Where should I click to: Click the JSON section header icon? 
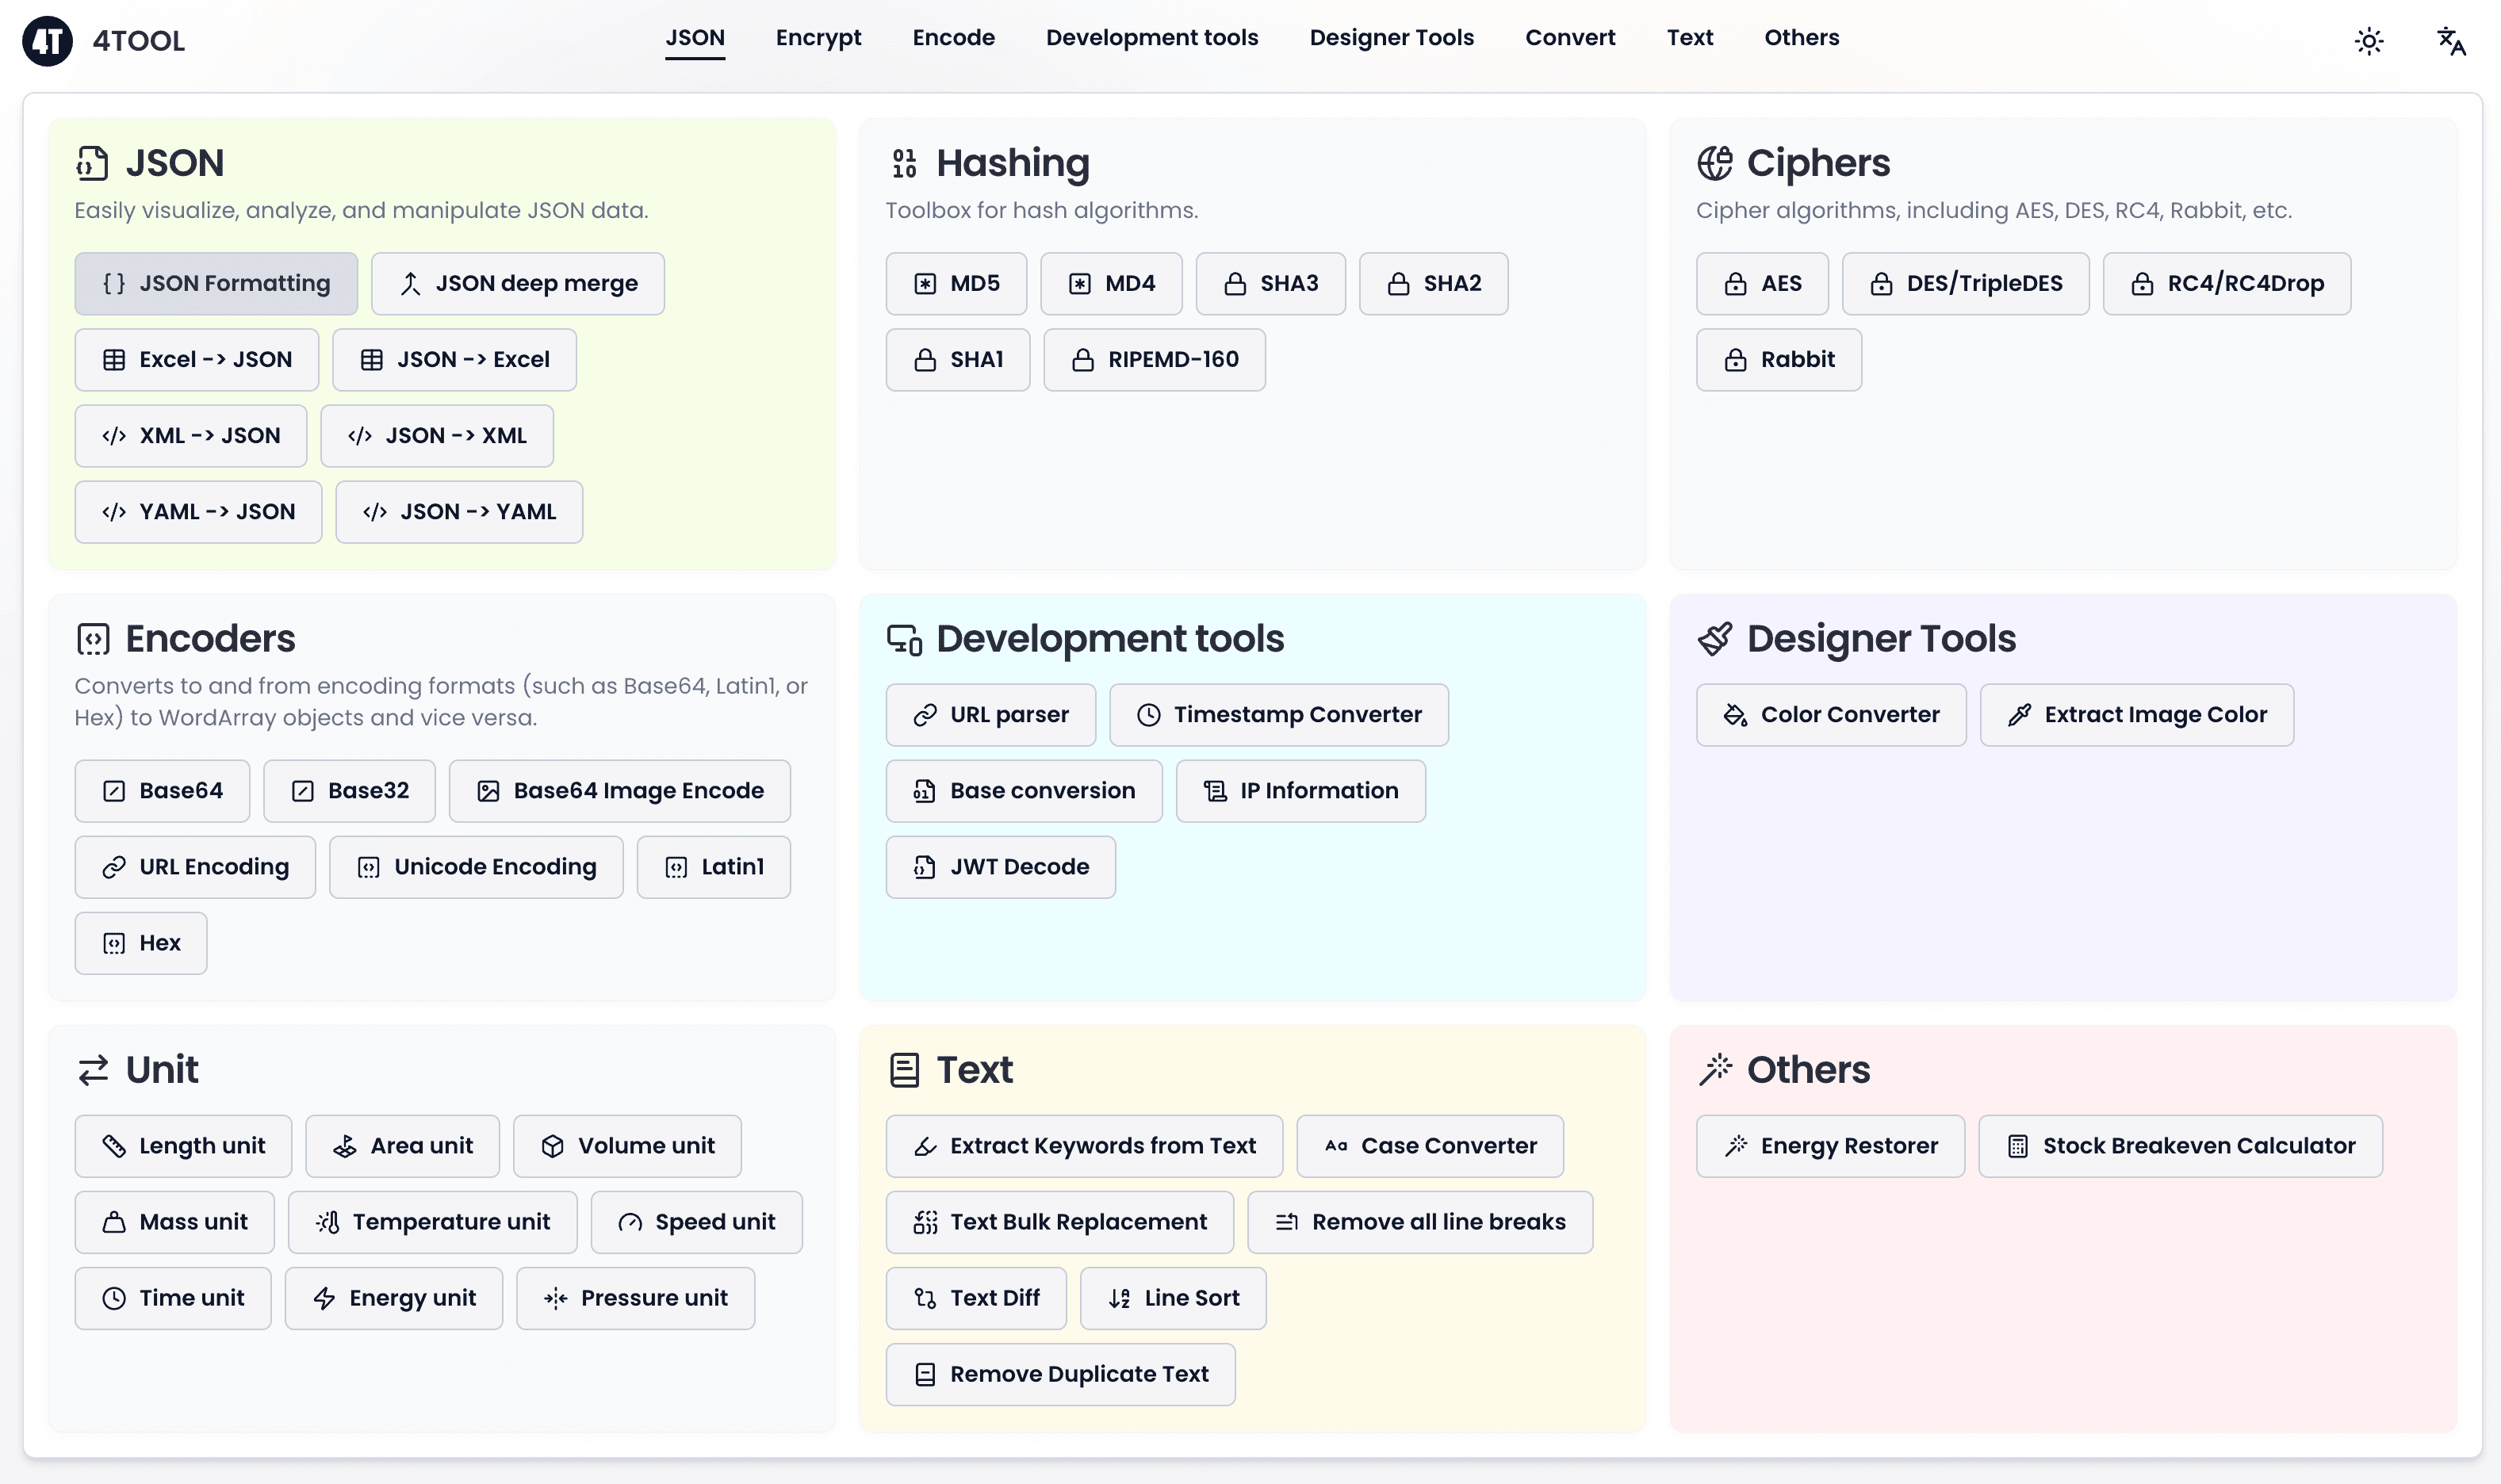pos(92,163)
